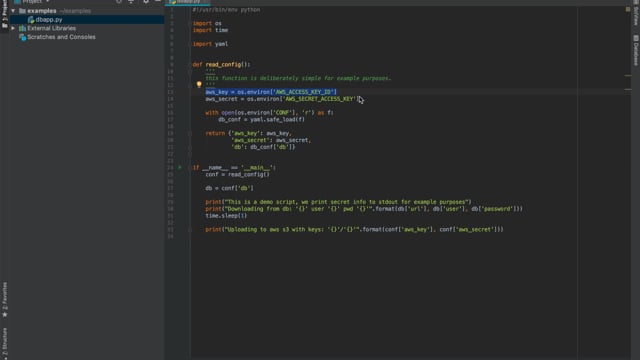The image size is (640, 360).
Task: Click the shebang '#!/usr/bin/env python' line
Action: (226, 9)
